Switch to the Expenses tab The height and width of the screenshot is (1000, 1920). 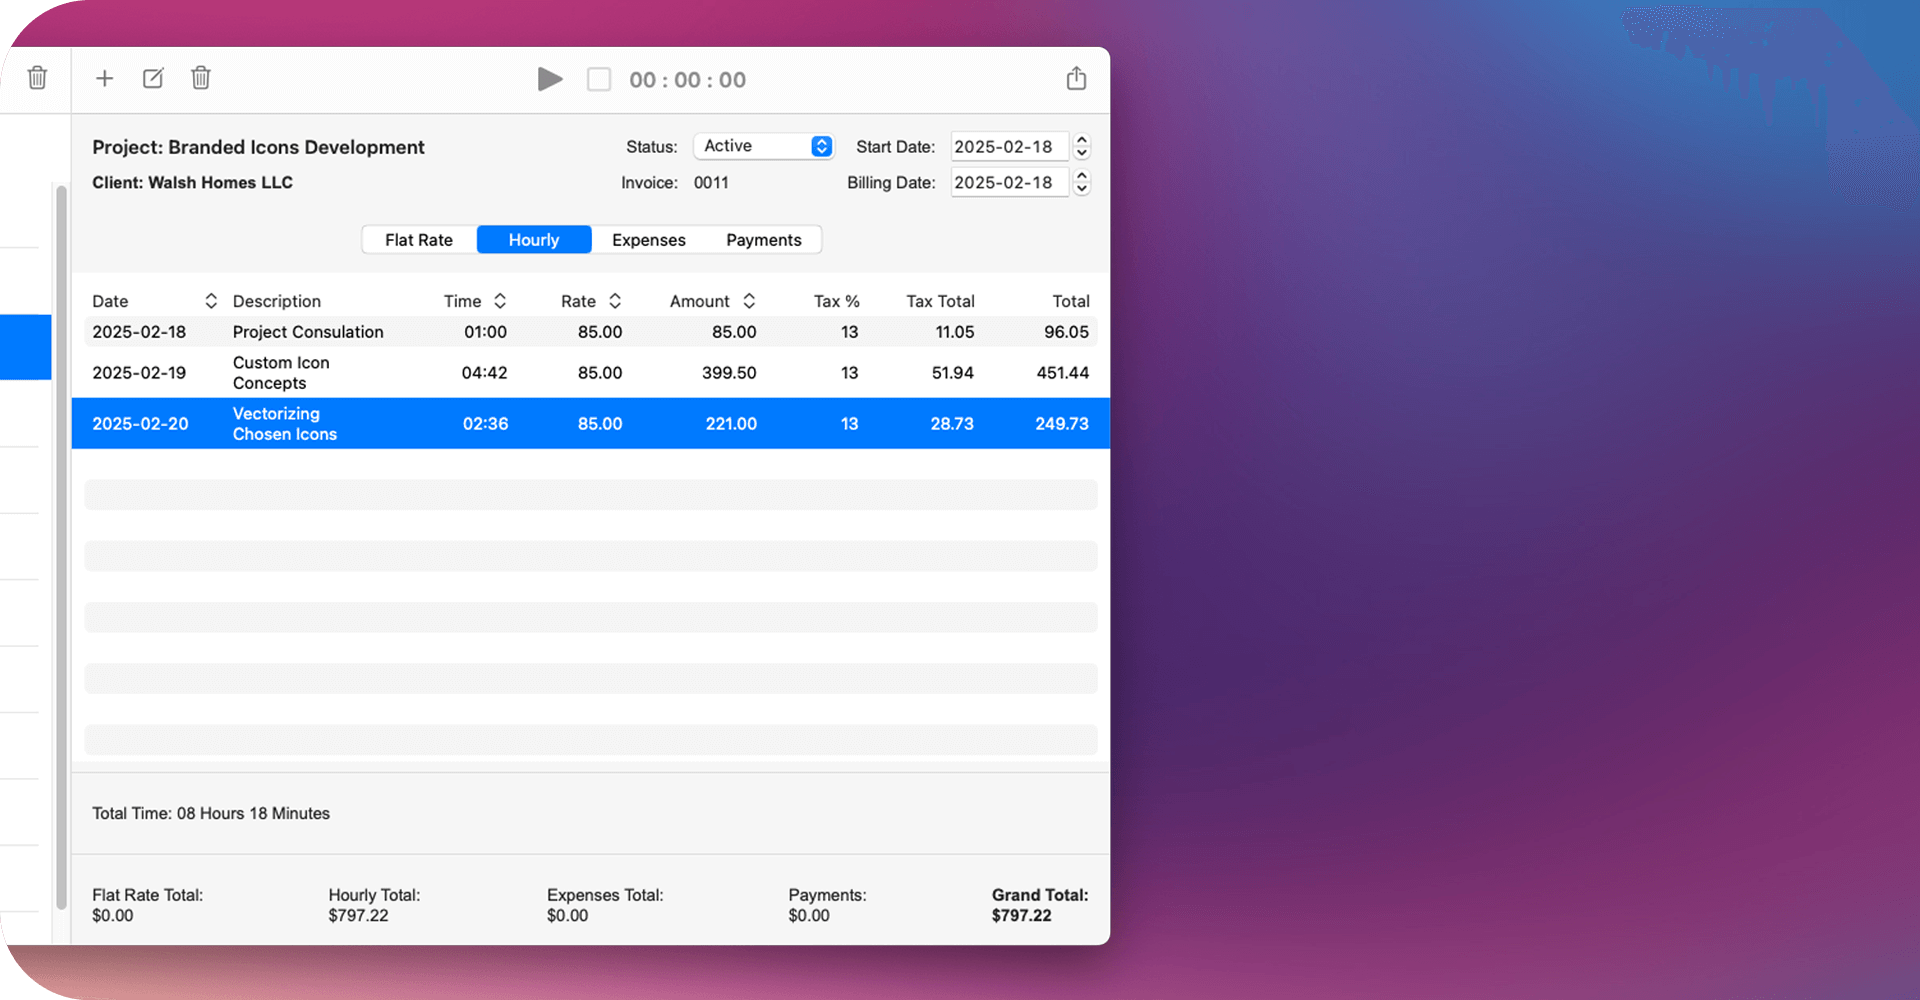point(648,240)
